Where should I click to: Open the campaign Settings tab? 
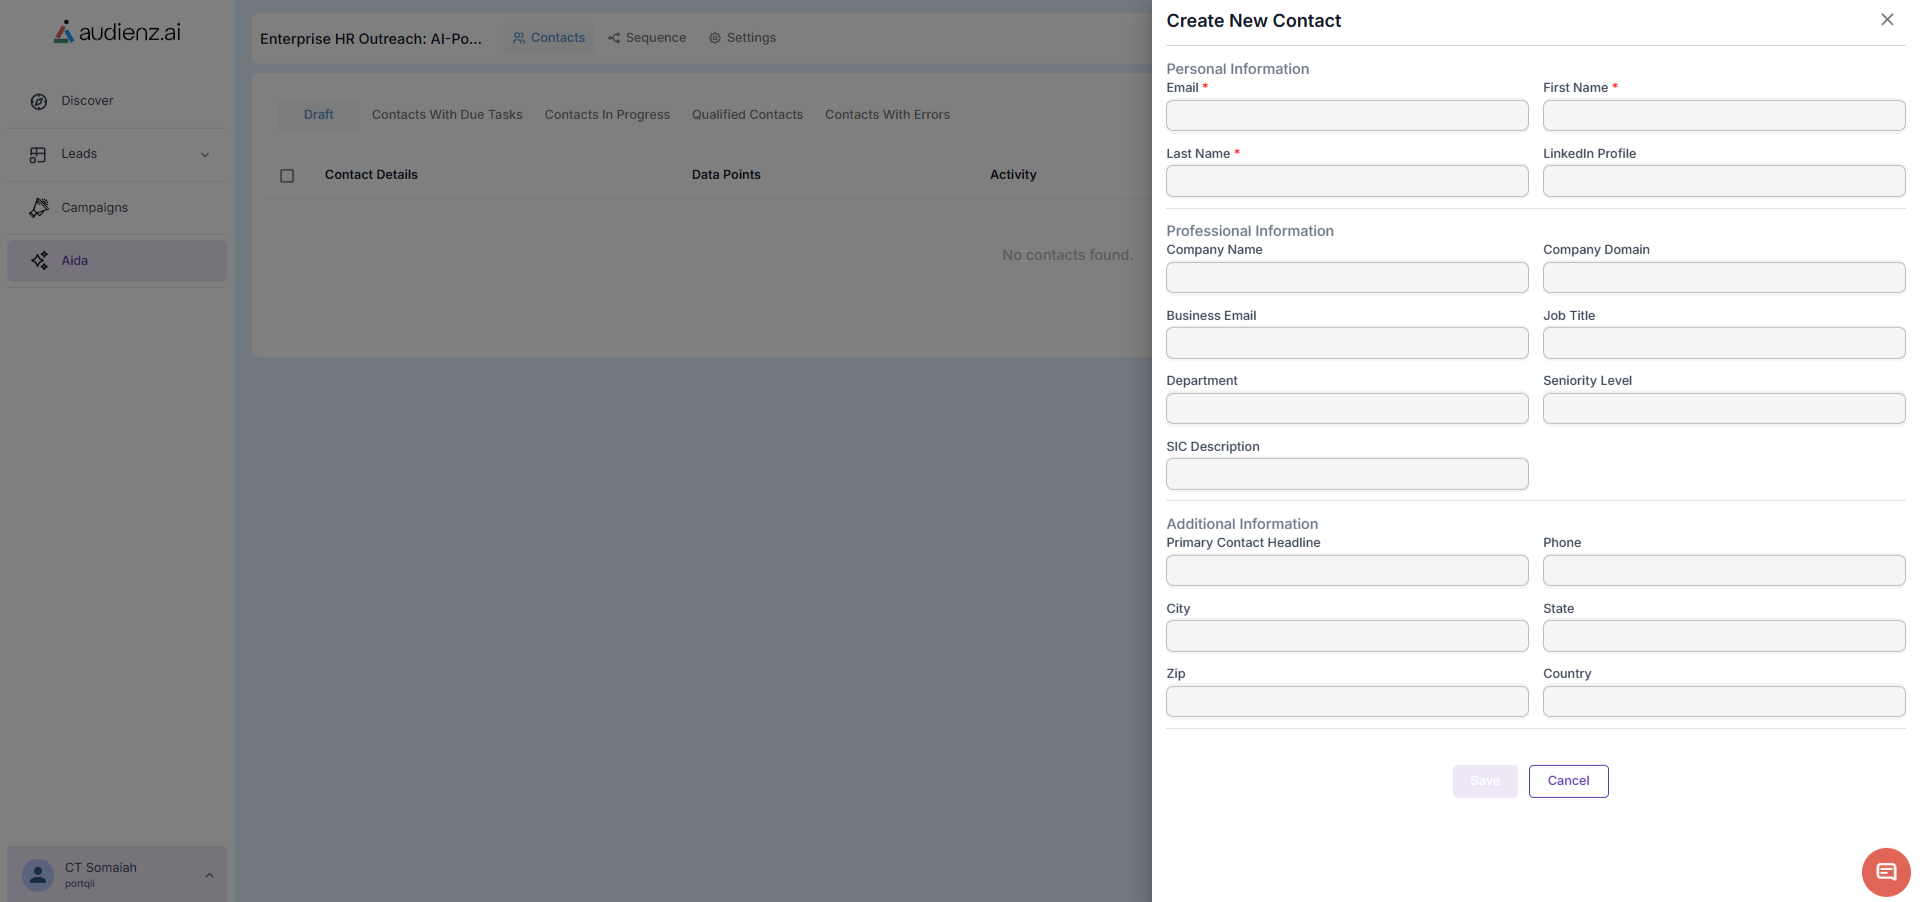click(x=742, y=38)
